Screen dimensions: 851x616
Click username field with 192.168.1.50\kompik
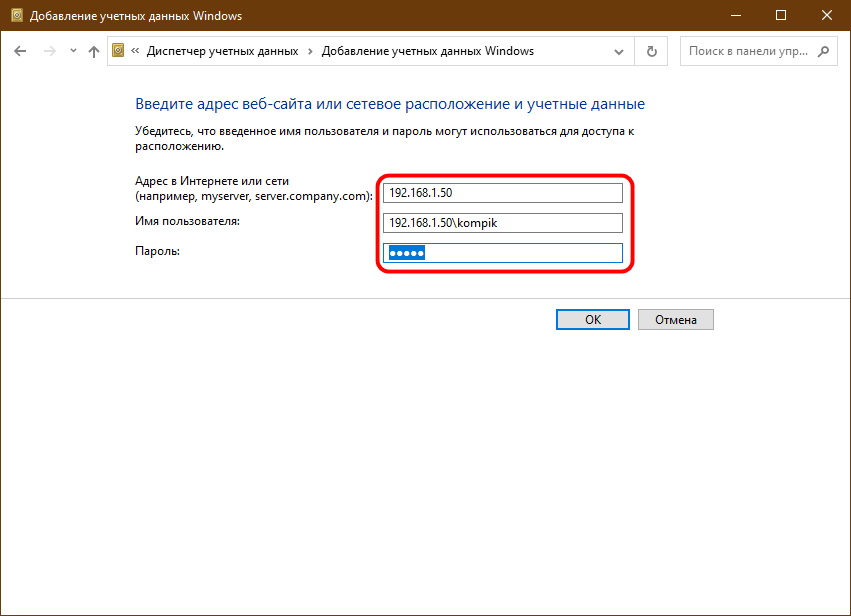[503, 223]
